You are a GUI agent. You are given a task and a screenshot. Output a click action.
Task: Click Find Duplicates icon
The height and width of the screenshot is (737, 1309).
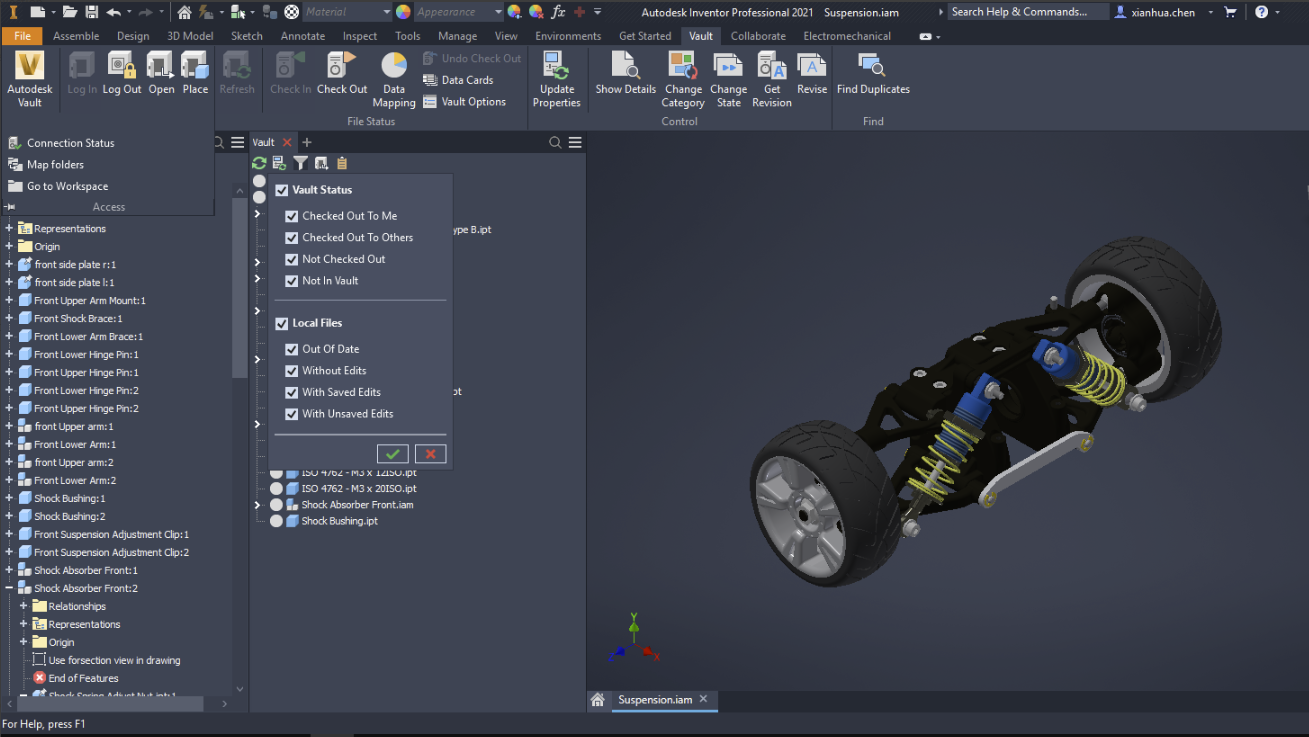coord(873,75)
